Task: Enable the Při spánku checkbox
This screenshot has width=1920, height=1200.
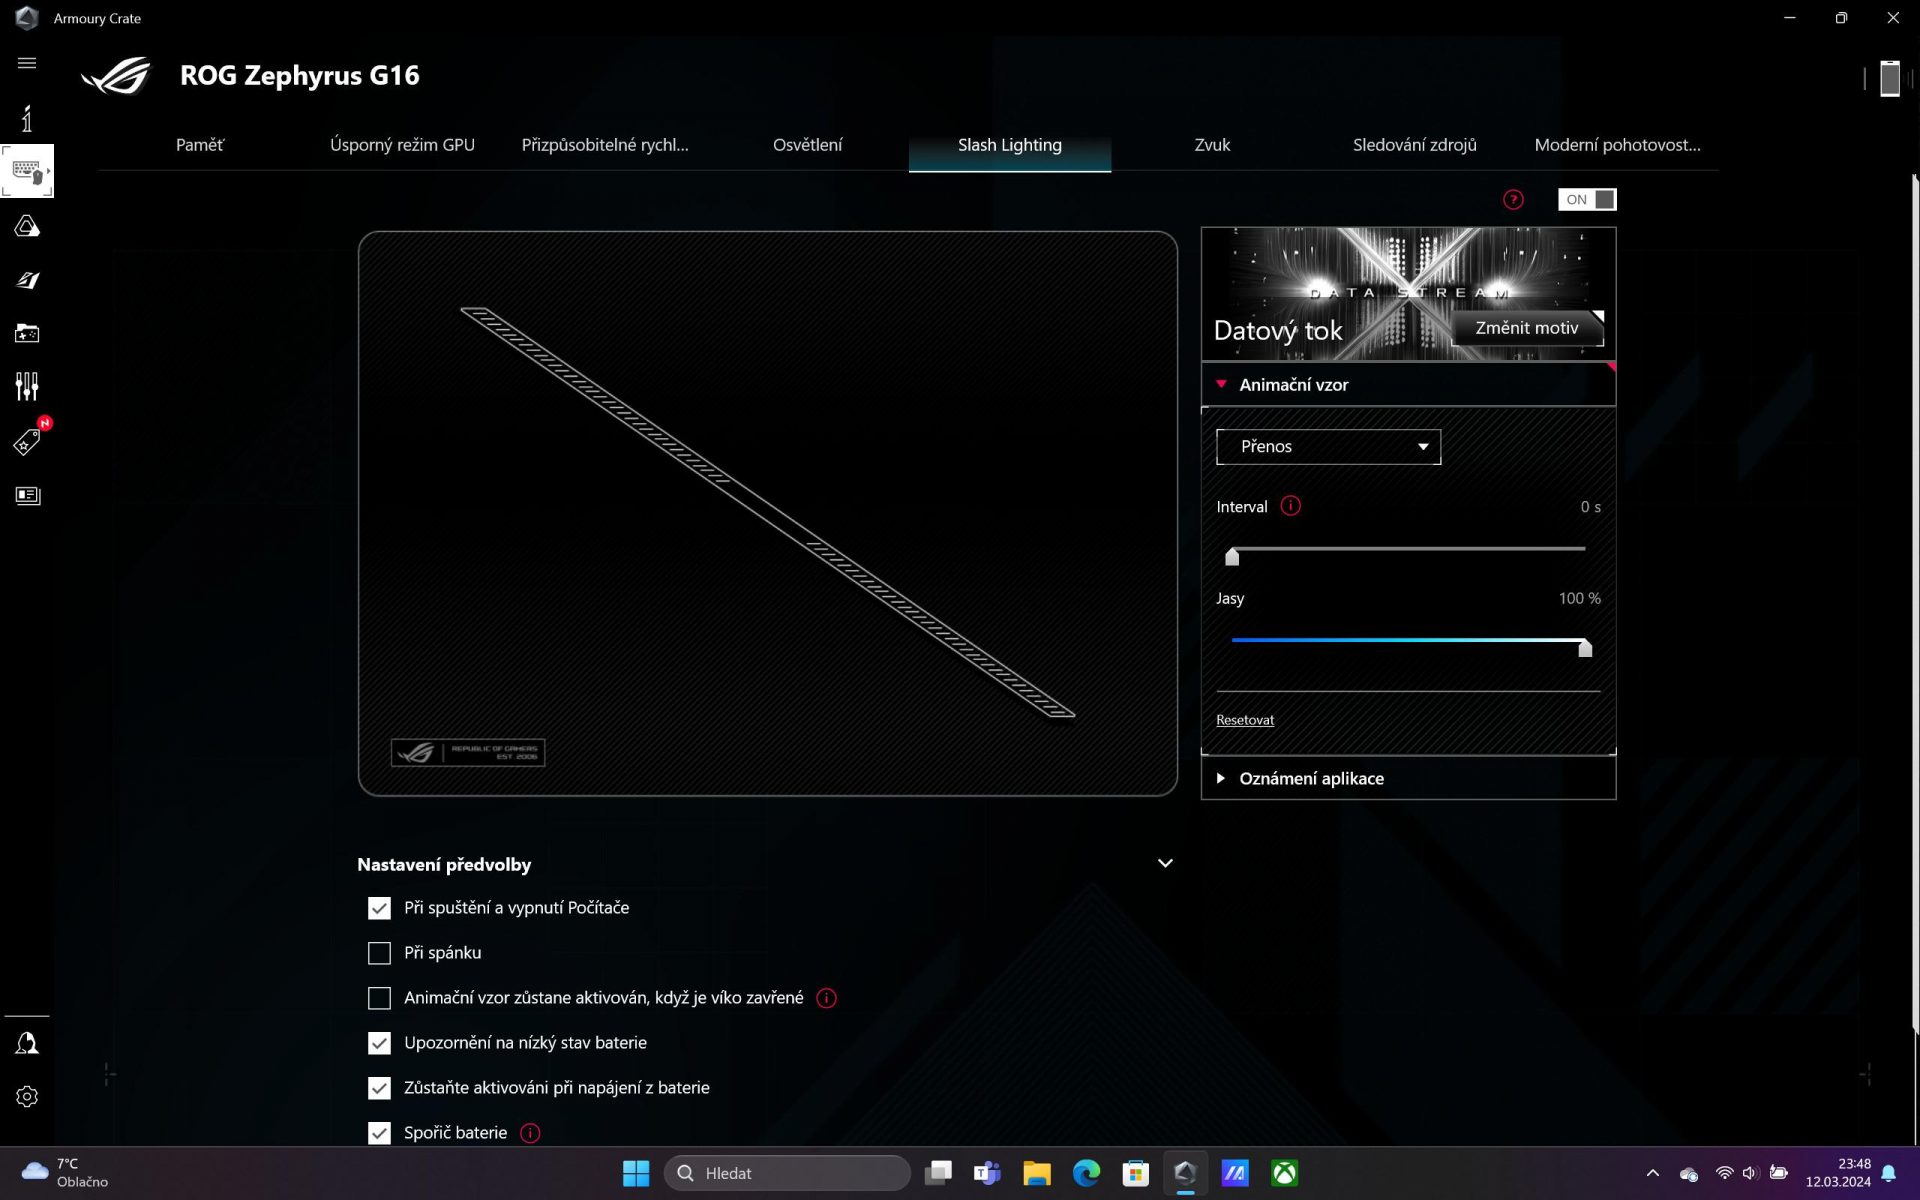Action: [379, 953]
